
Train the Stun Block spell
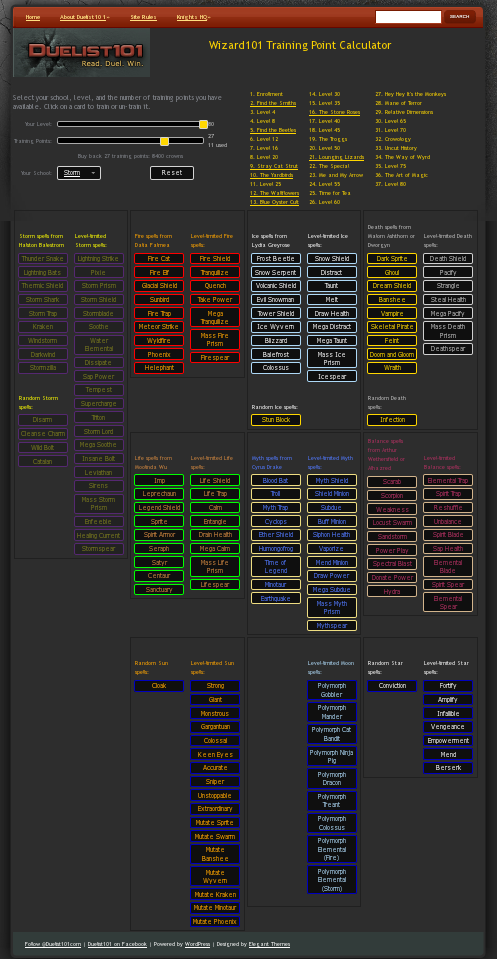276,420
